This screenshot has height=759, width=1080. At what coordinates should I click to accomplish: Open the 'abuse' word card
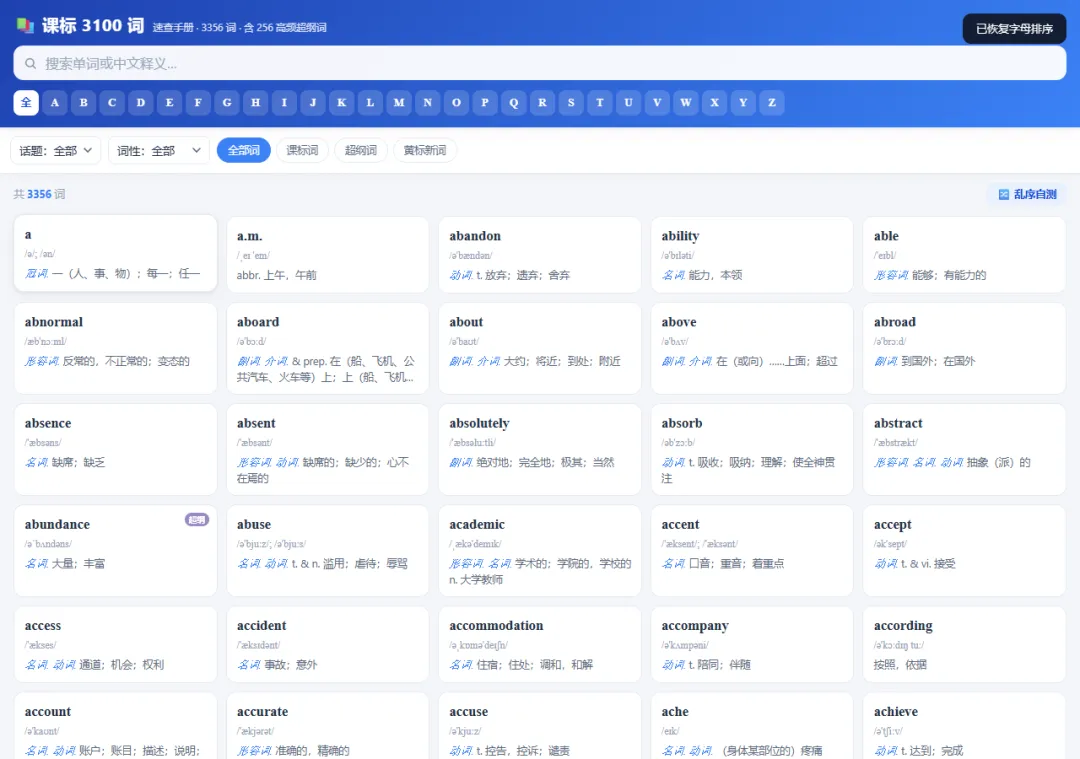tap(328, 551)
